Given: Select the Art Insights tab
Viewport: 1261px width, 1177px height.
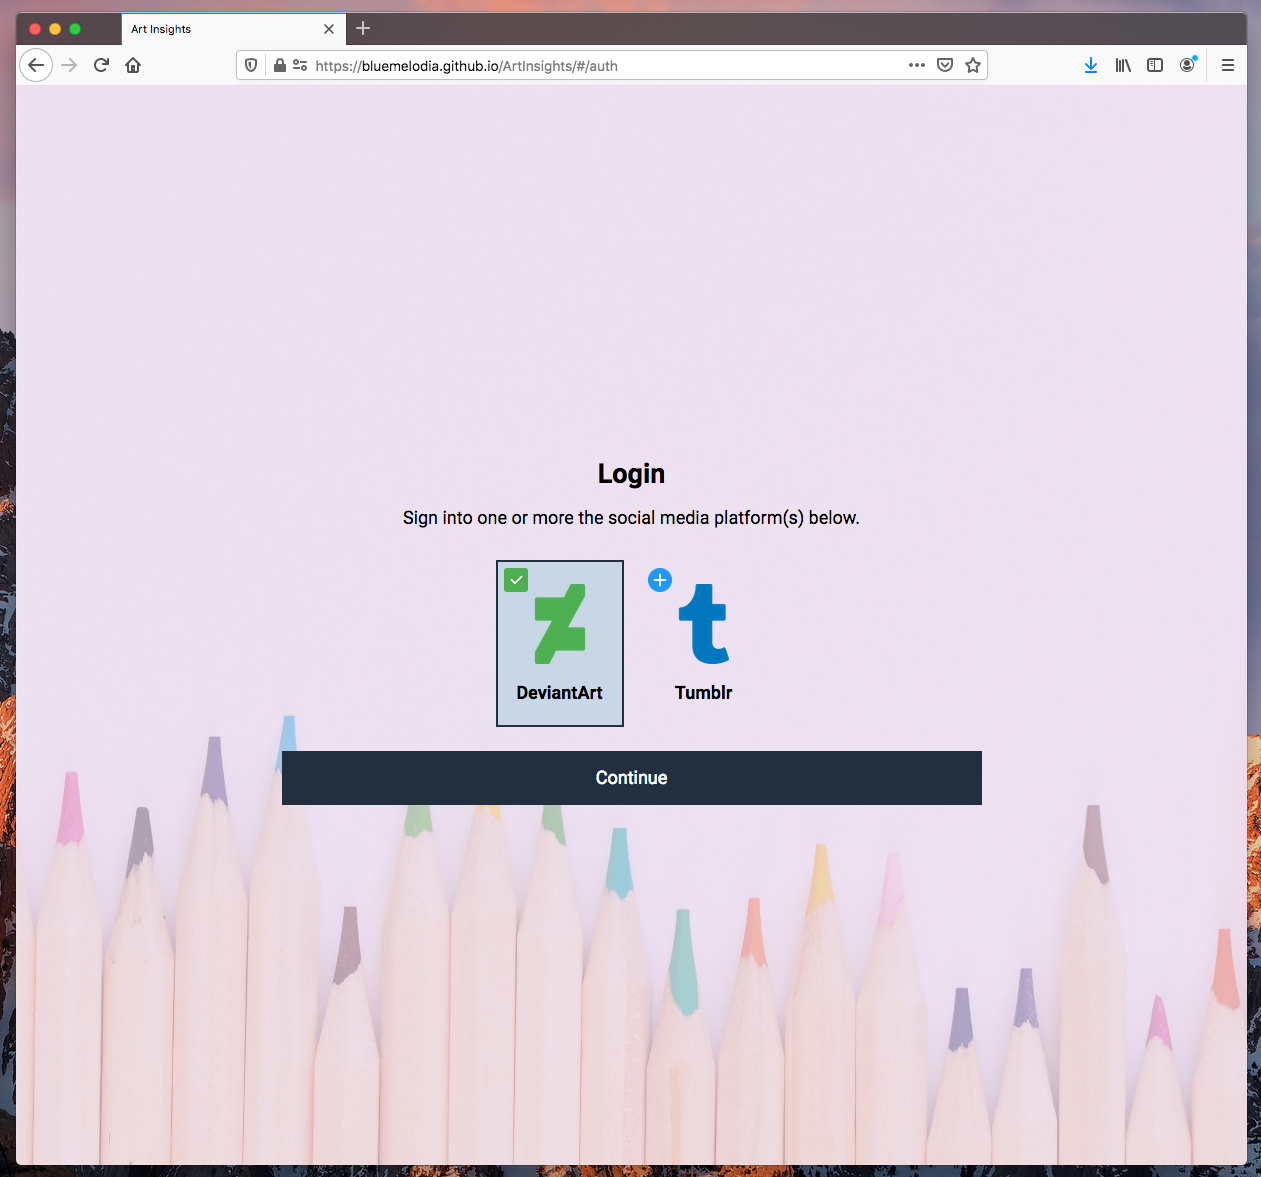Looking at the screenshot, I should pyautogui.click(x=234, y=29).
